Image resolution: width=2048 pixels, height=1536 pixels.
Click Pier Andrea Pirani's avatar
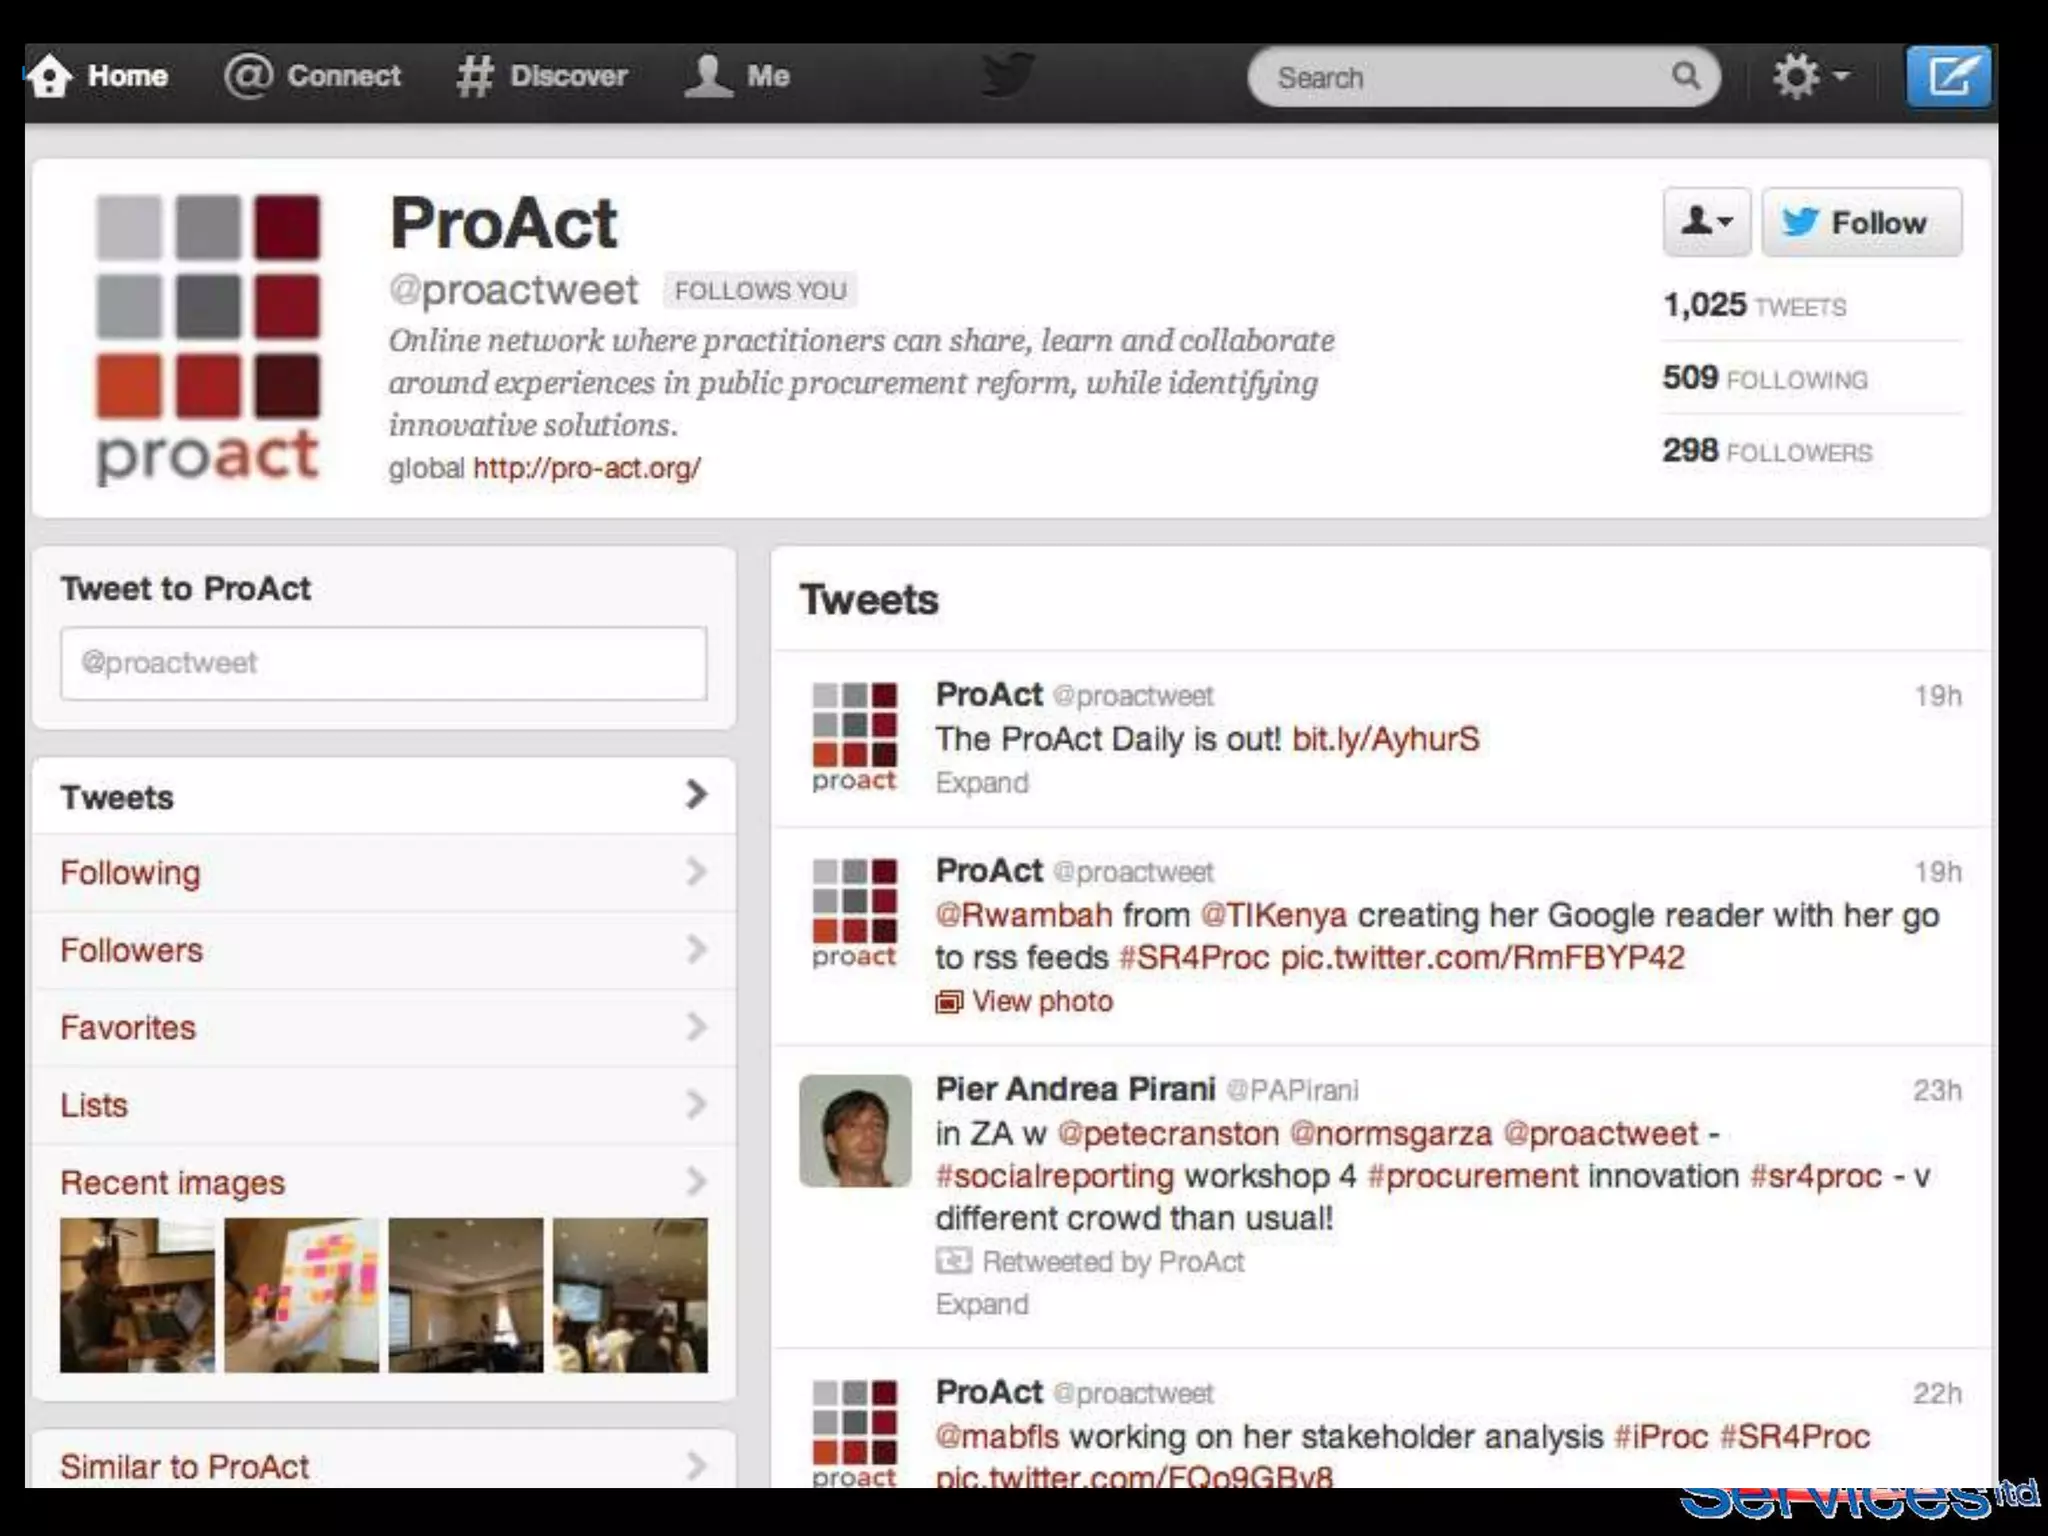855,1130
